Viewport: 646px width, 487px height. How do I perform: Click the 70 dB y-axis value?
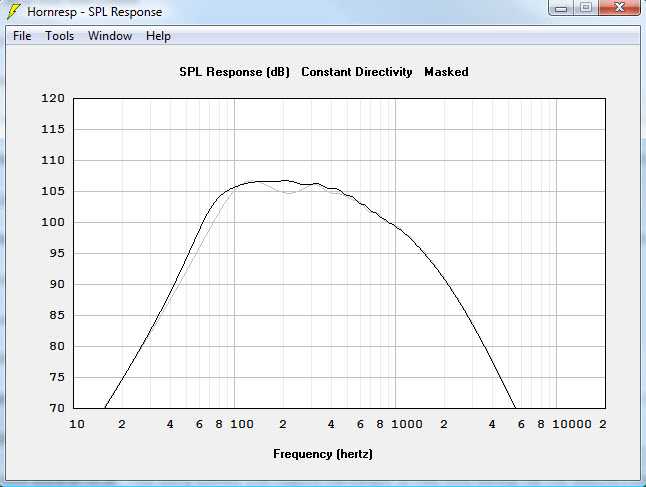pyautogui.click(x=57, y=408)
